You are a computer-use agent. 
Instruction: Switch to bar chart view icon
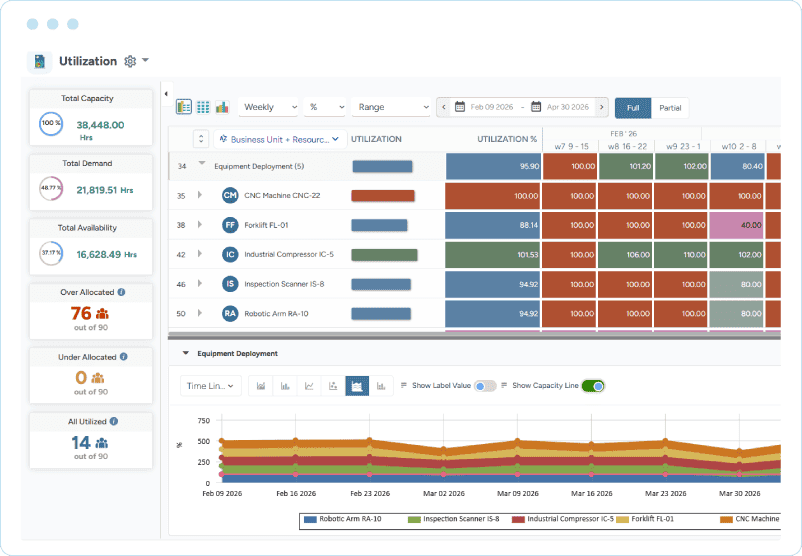click(222, 107)
